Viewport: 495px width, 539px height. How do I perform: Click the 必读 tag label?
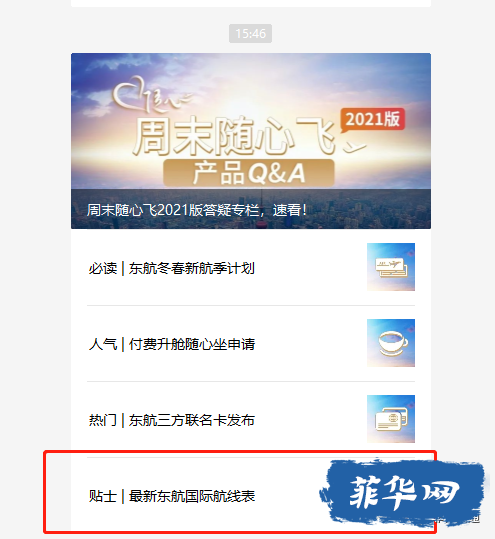point(103,268)
